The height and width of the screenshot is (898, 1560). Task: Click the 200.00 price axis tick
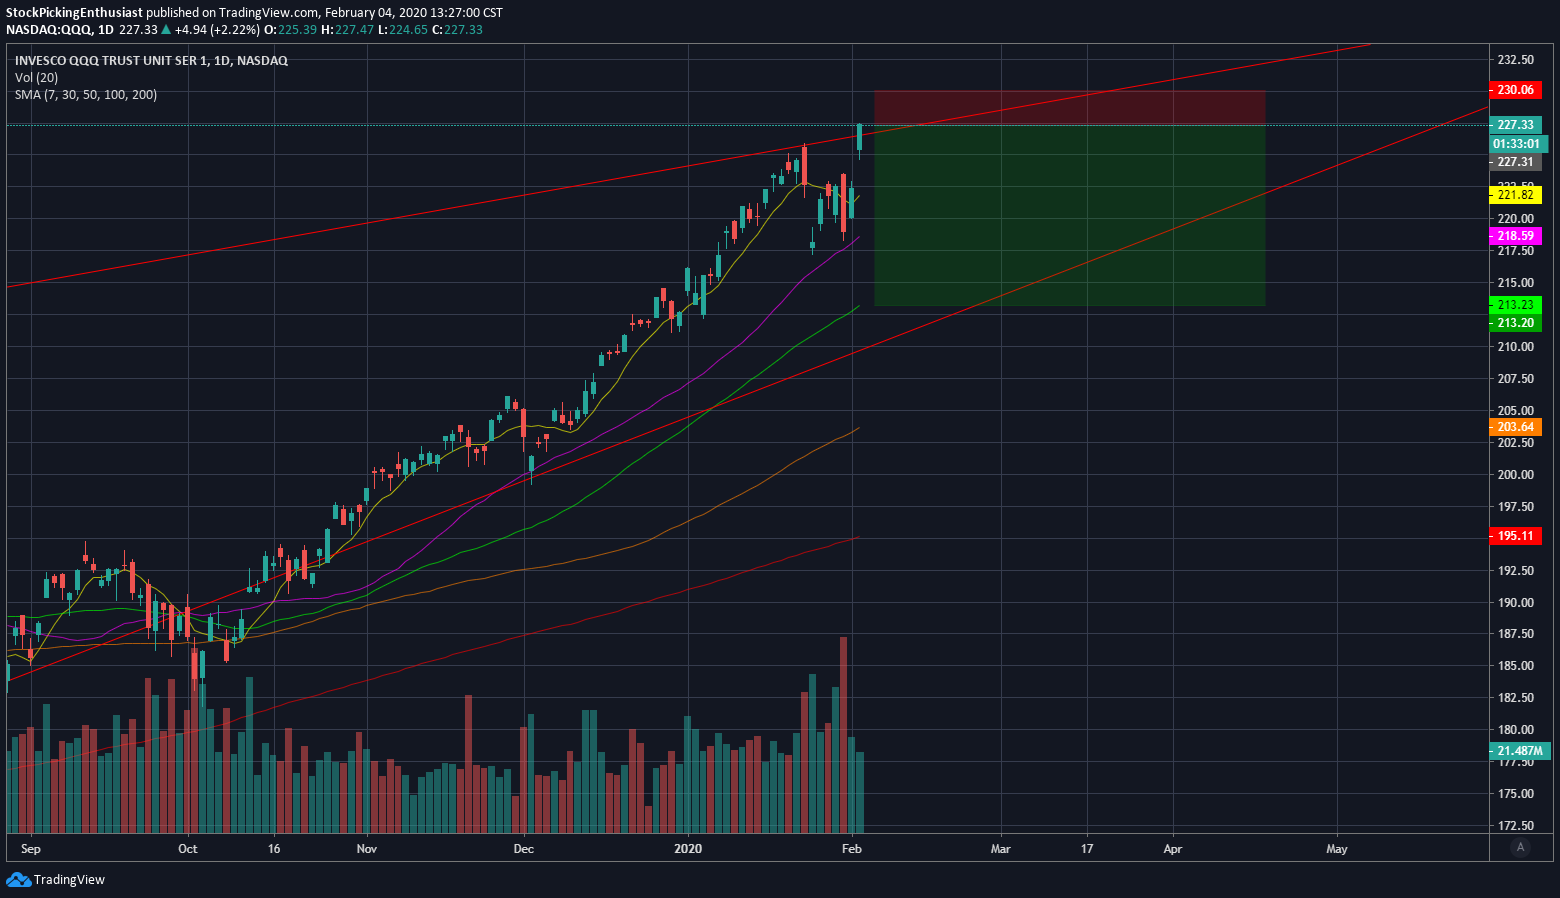click(x=1515, y=475)
